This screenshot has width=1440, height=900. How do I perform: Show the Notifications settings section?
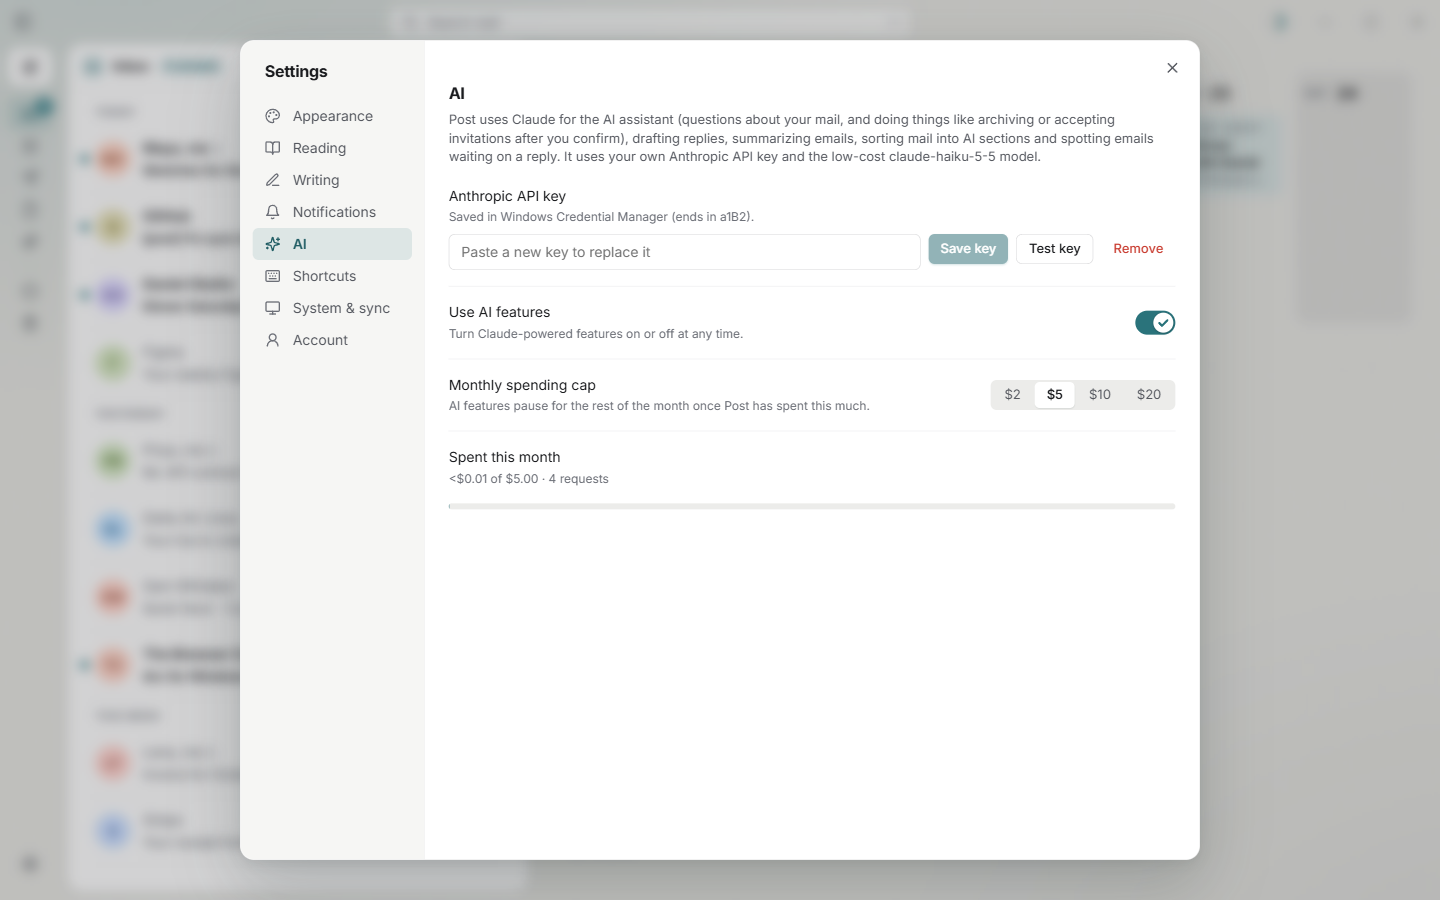coord(332,212)
